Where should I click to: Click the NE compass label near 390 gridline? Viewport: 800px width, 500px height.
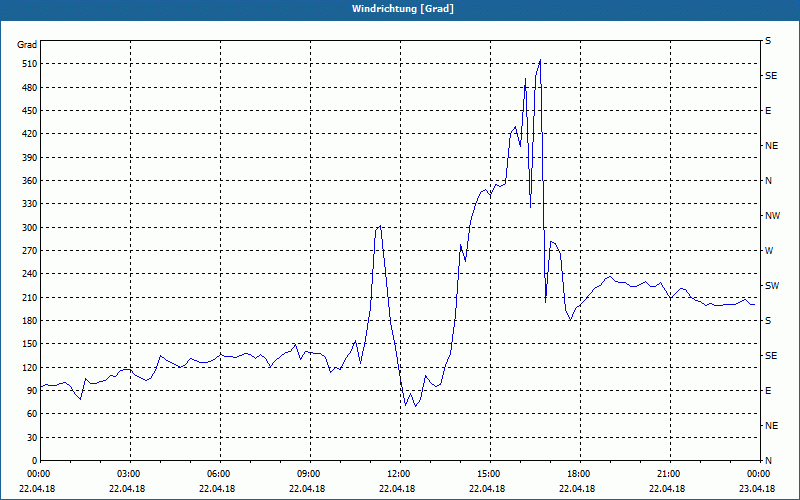point(771,146)
